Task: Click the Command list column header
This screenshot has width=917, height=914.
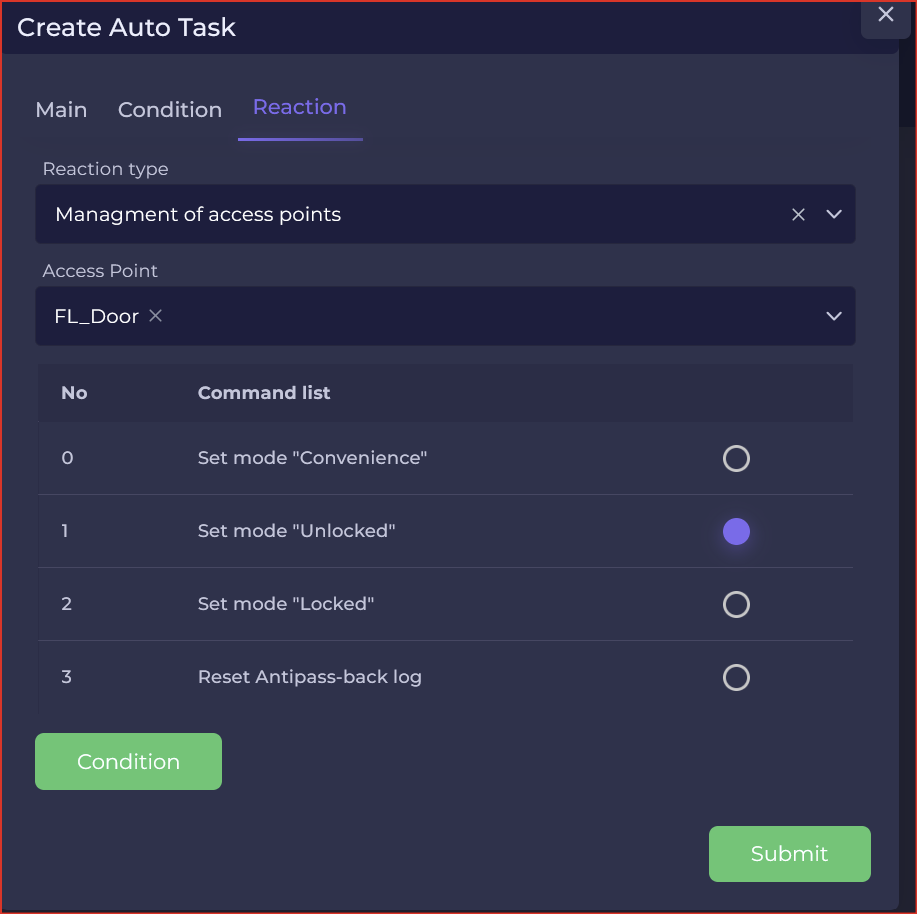Action: coord(264,393)
